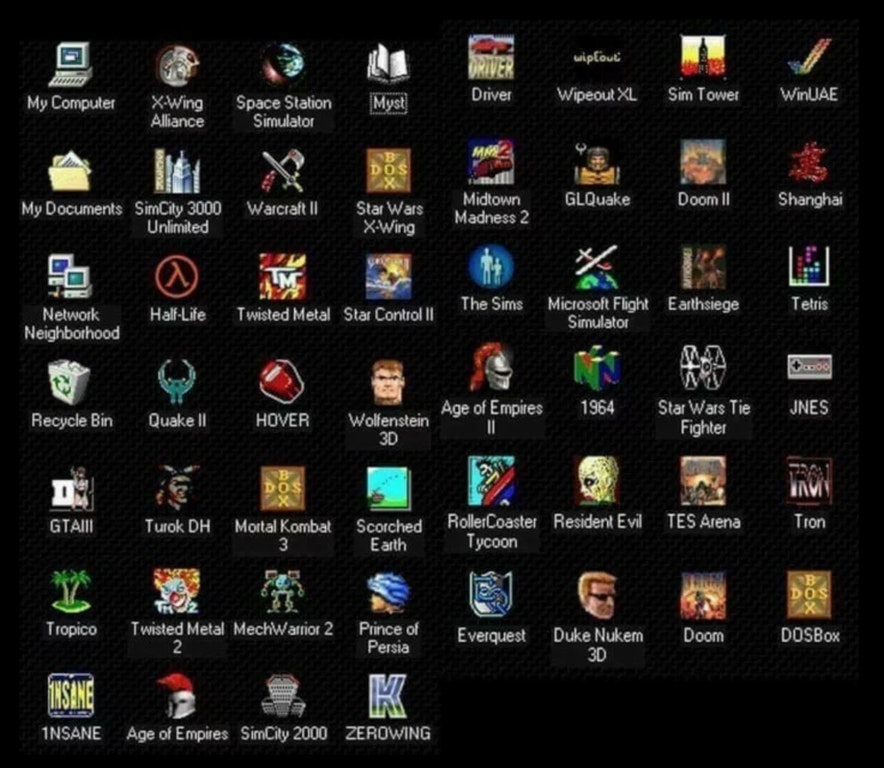Click the Quake II desktop shortcut

tap(177, 382)
